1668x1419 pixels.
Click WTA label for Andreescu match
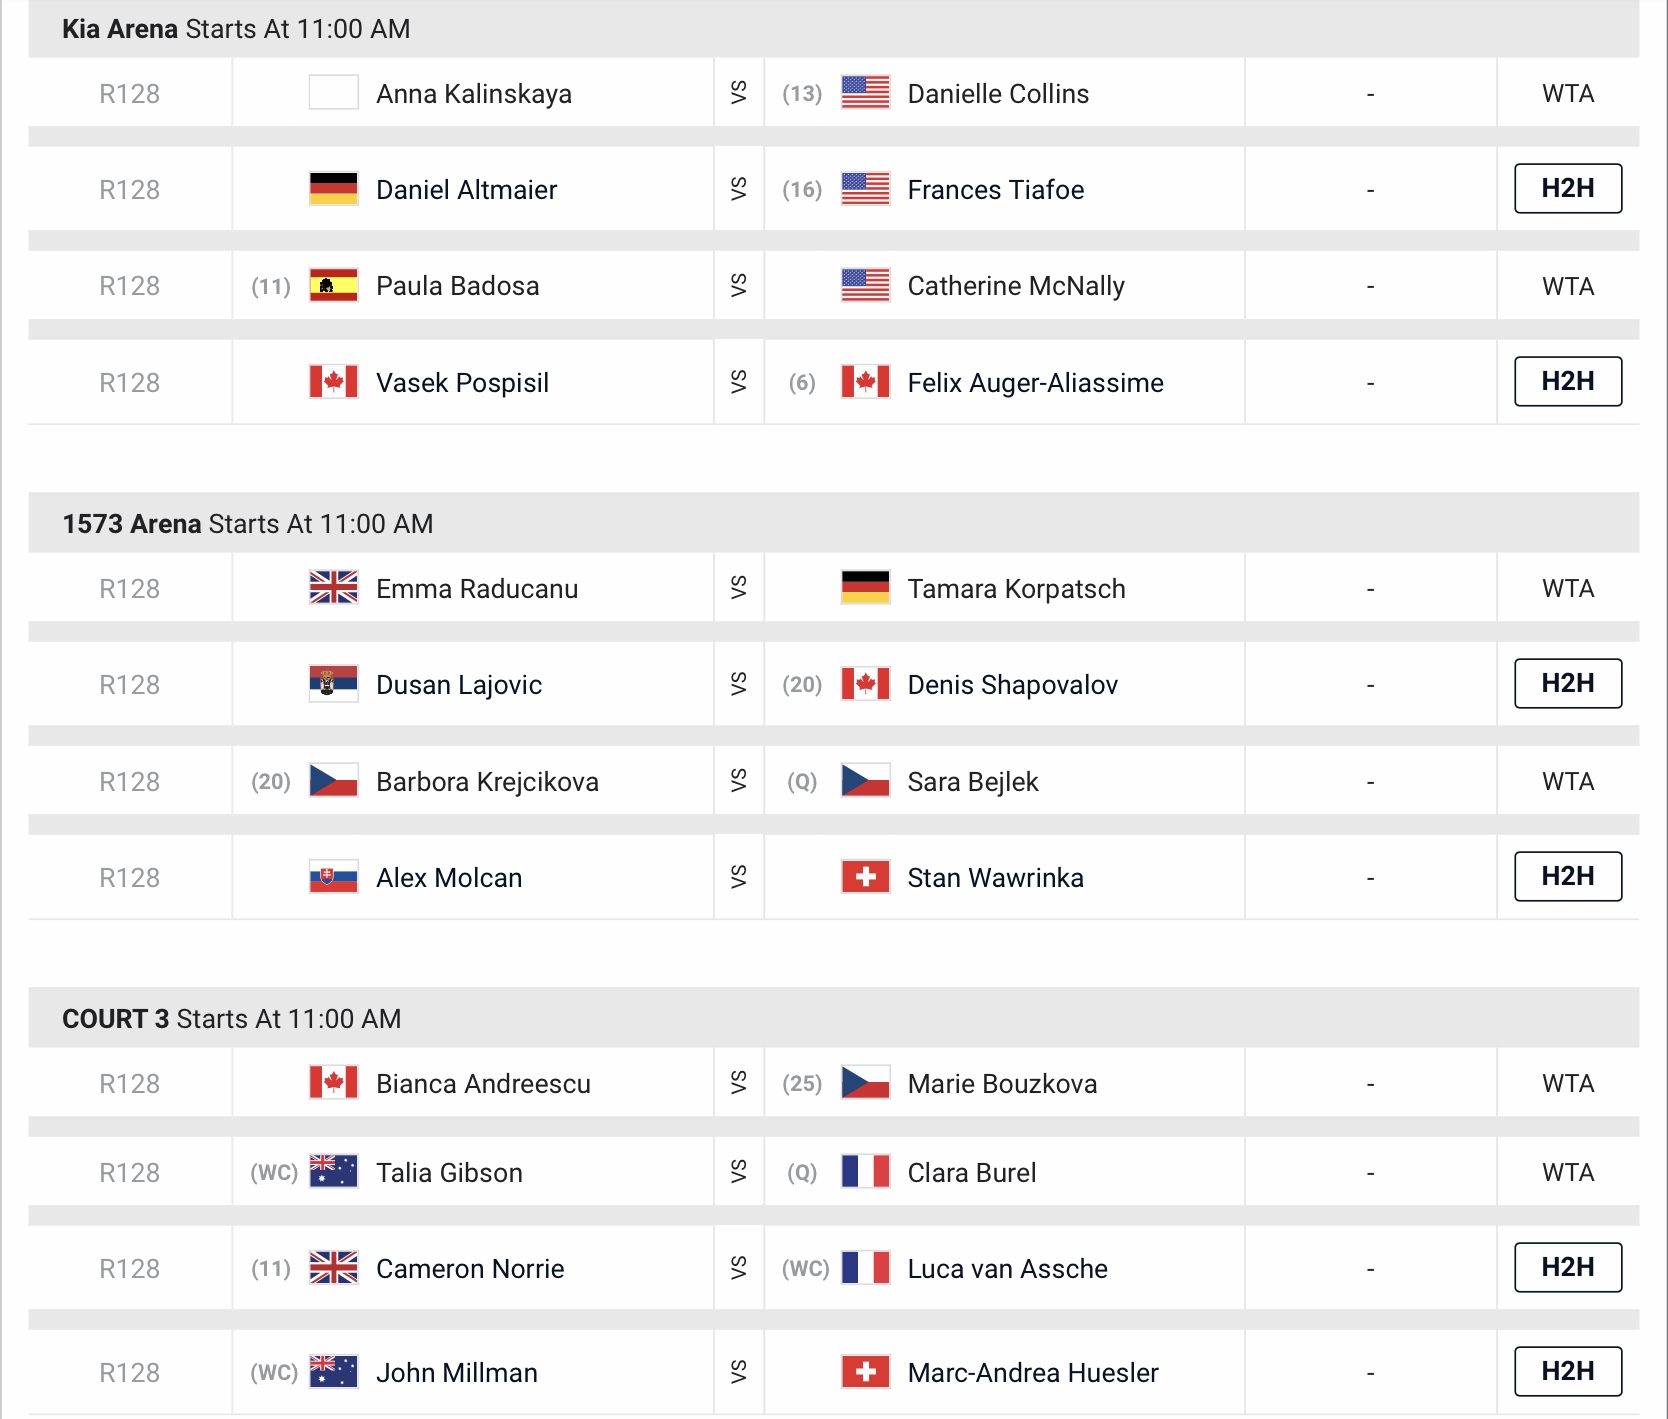[x=1567, y=1083]
